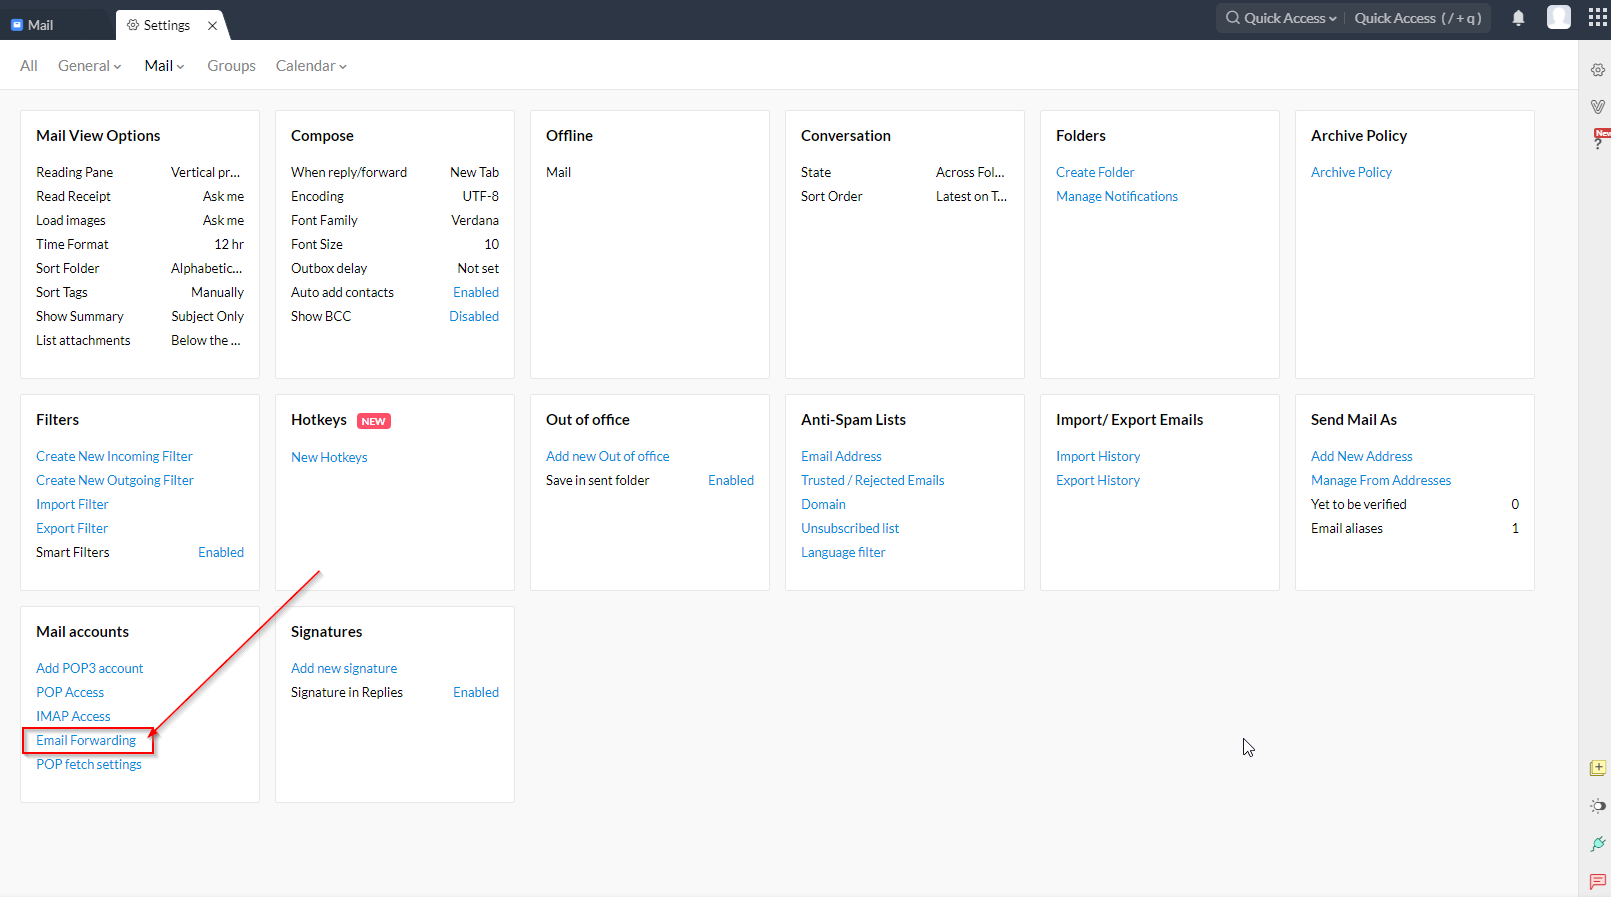
Task: Open the apps grid icon
Action: click(x=1598, y=18)
